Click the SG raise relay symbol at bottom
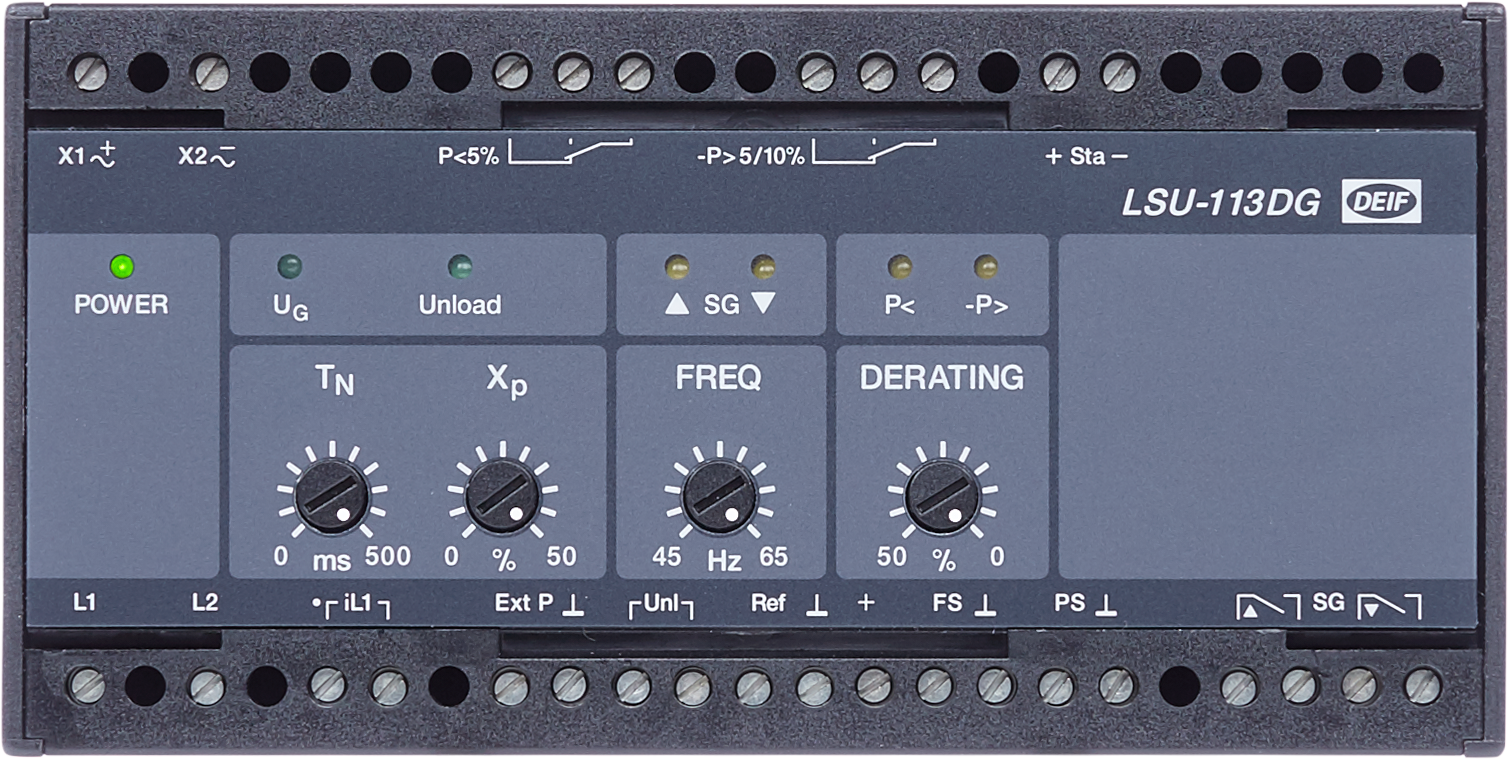 [1268, 606]
